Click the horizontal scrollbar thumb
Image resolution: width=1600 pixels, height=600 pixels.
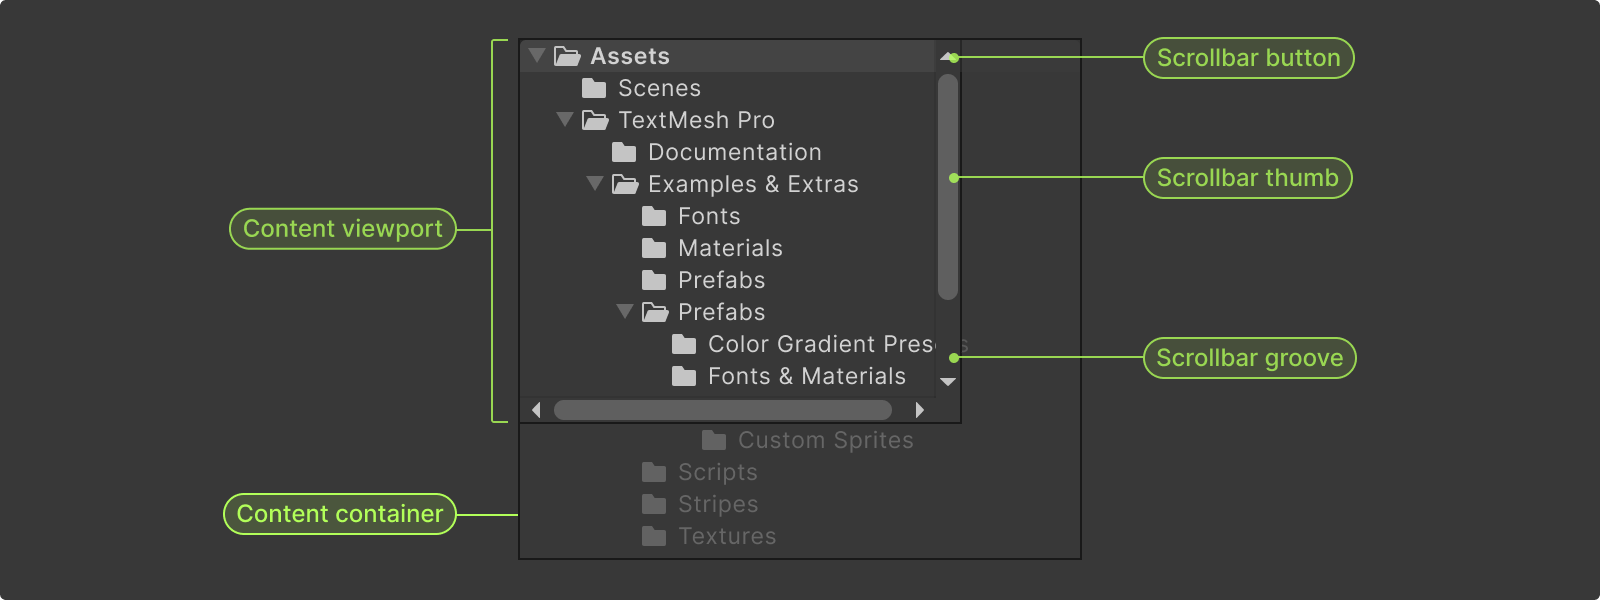(x=722, y=410)
